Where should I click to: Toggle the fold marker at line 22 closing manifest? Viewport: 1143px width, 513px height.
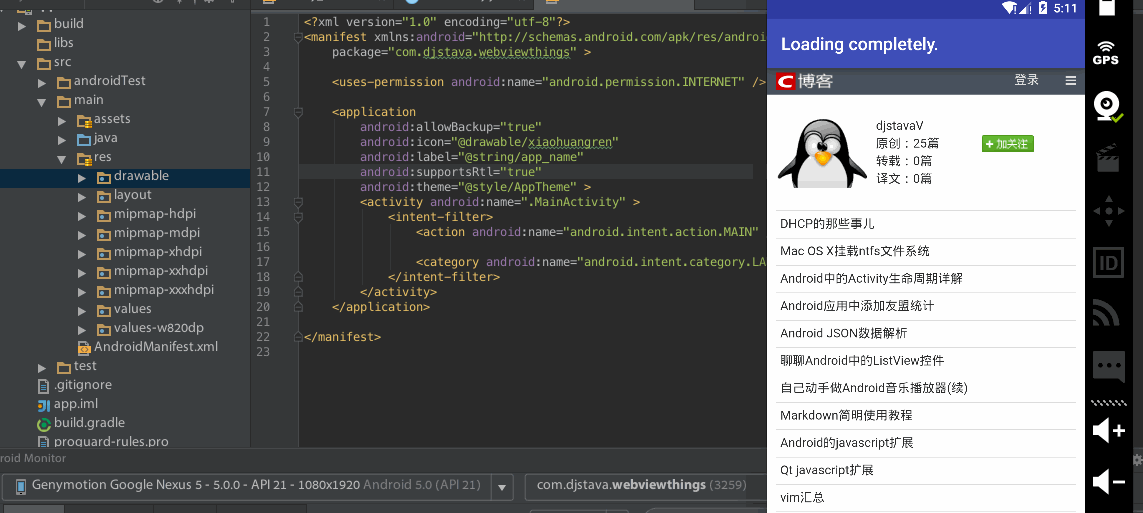point(297,337)
